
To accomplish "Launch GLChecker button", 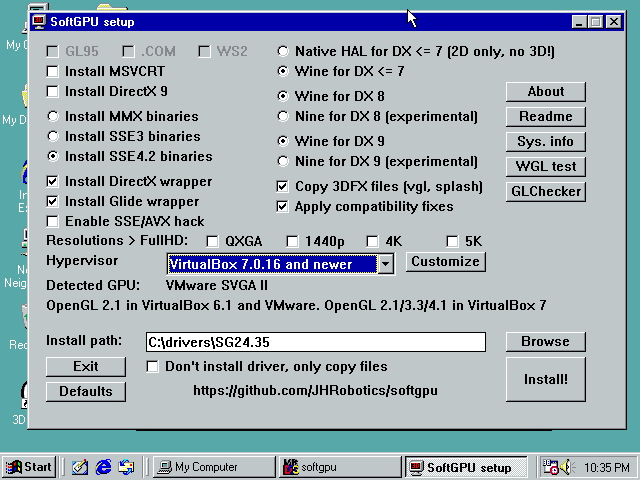I will coord(546,191).
